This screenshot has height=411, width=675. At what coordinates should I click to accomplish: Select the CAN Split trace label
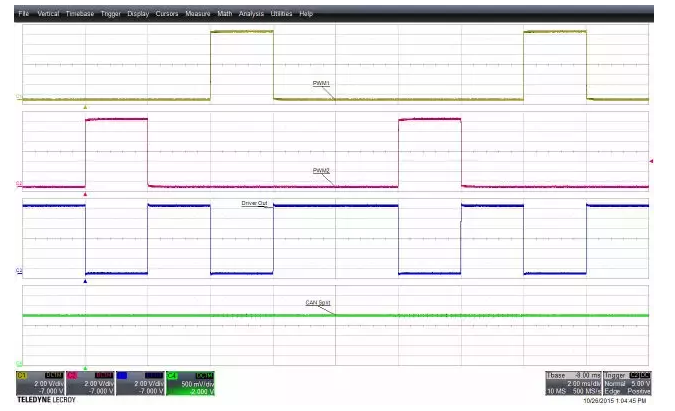click(318, 303)
